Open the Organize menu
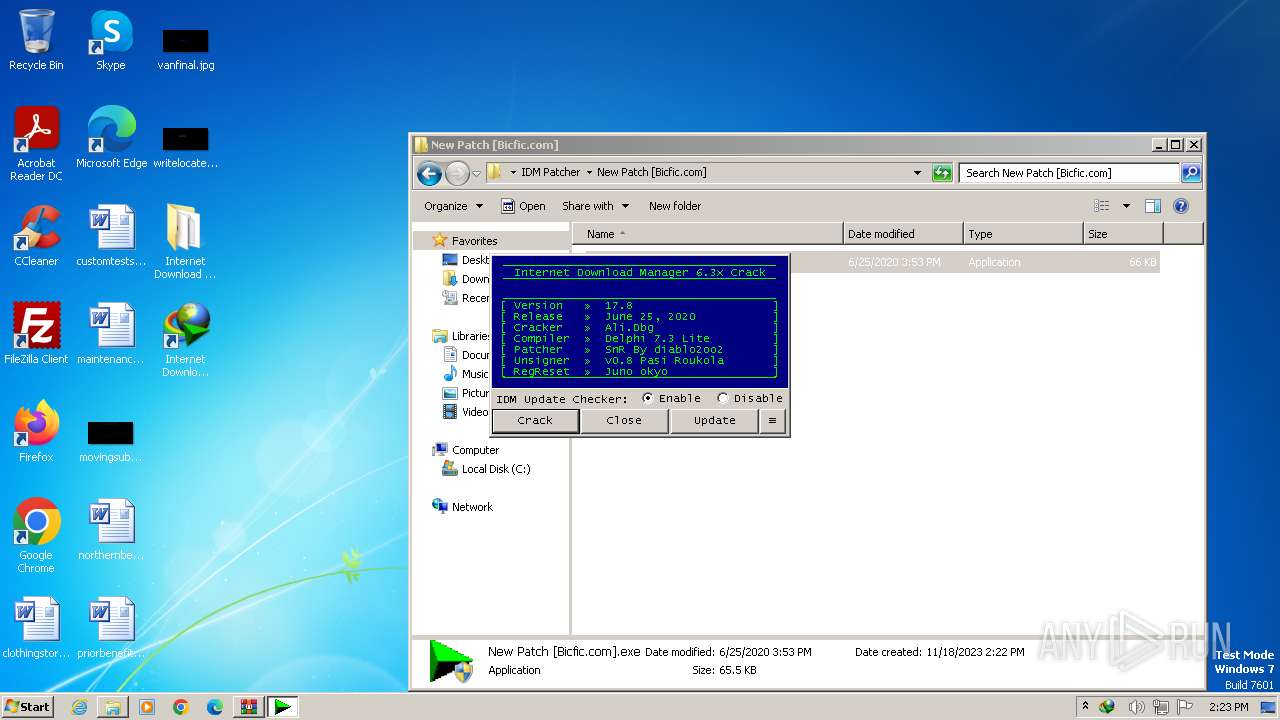The height and width of the screenshot is (720, 1280). (x=453, y=206)
